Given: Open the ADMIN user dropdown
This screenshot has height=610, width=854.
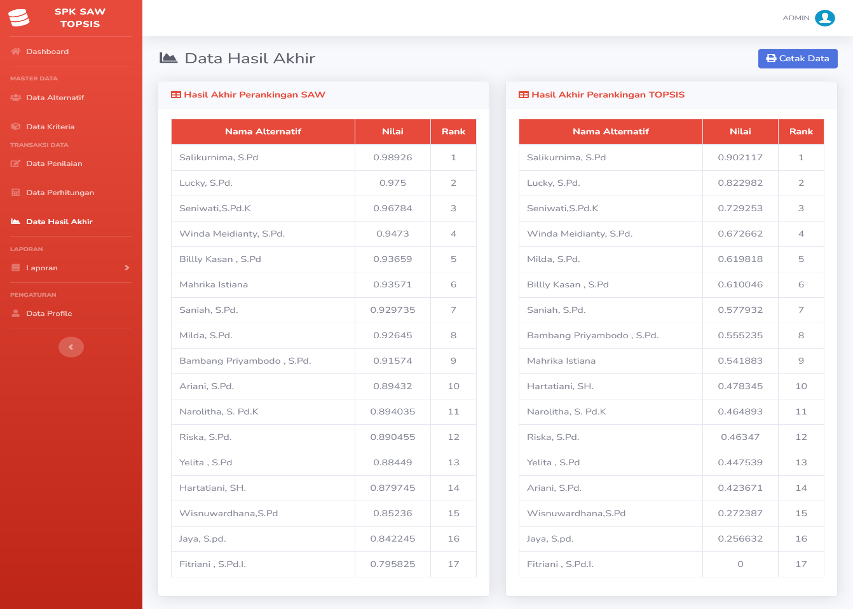Looking at the screenshot, I should pos(808,18).
